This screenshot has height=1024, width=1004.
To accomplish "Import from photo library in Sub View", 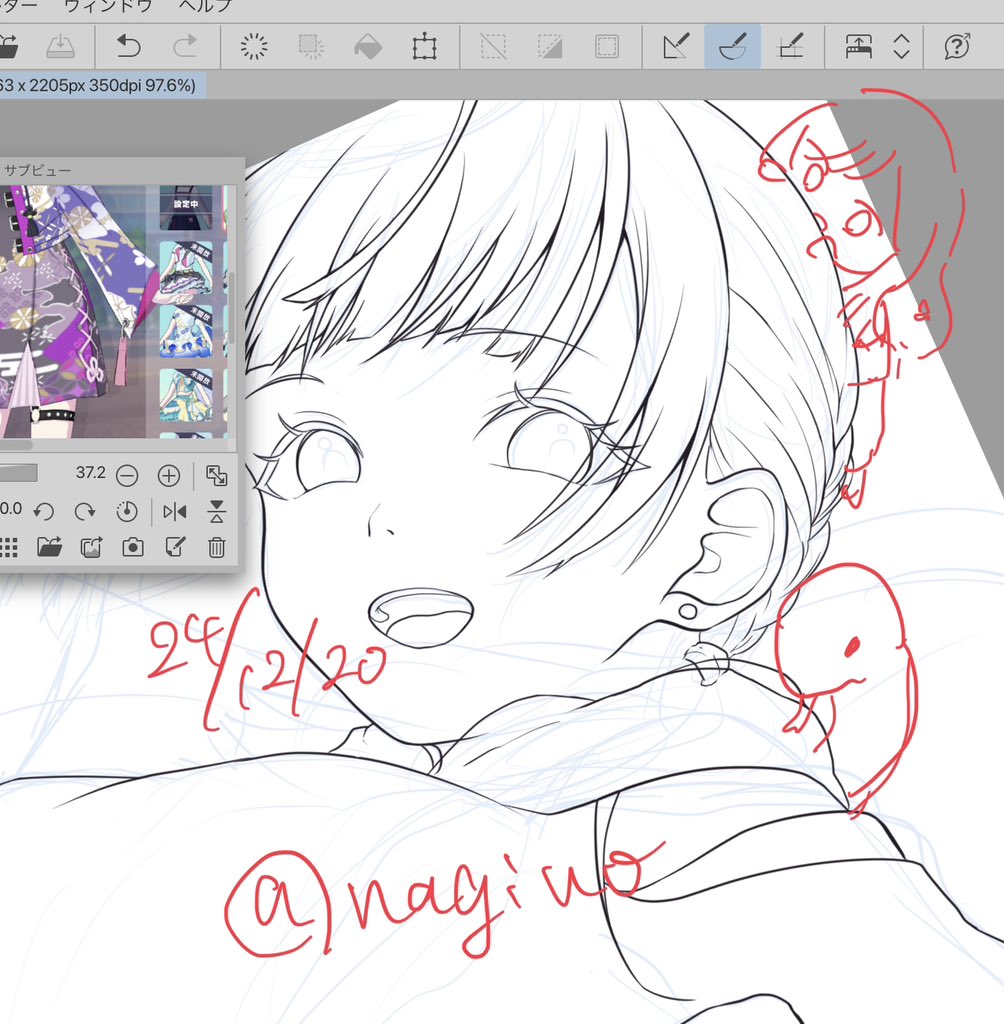I will point(91,547).
